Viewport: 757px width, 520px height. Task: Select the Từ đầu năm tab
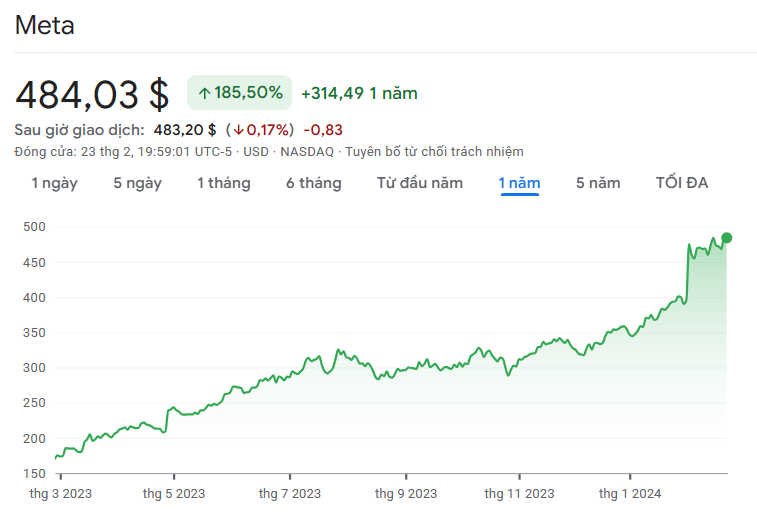pyautogui.click(x=419, y=183)
